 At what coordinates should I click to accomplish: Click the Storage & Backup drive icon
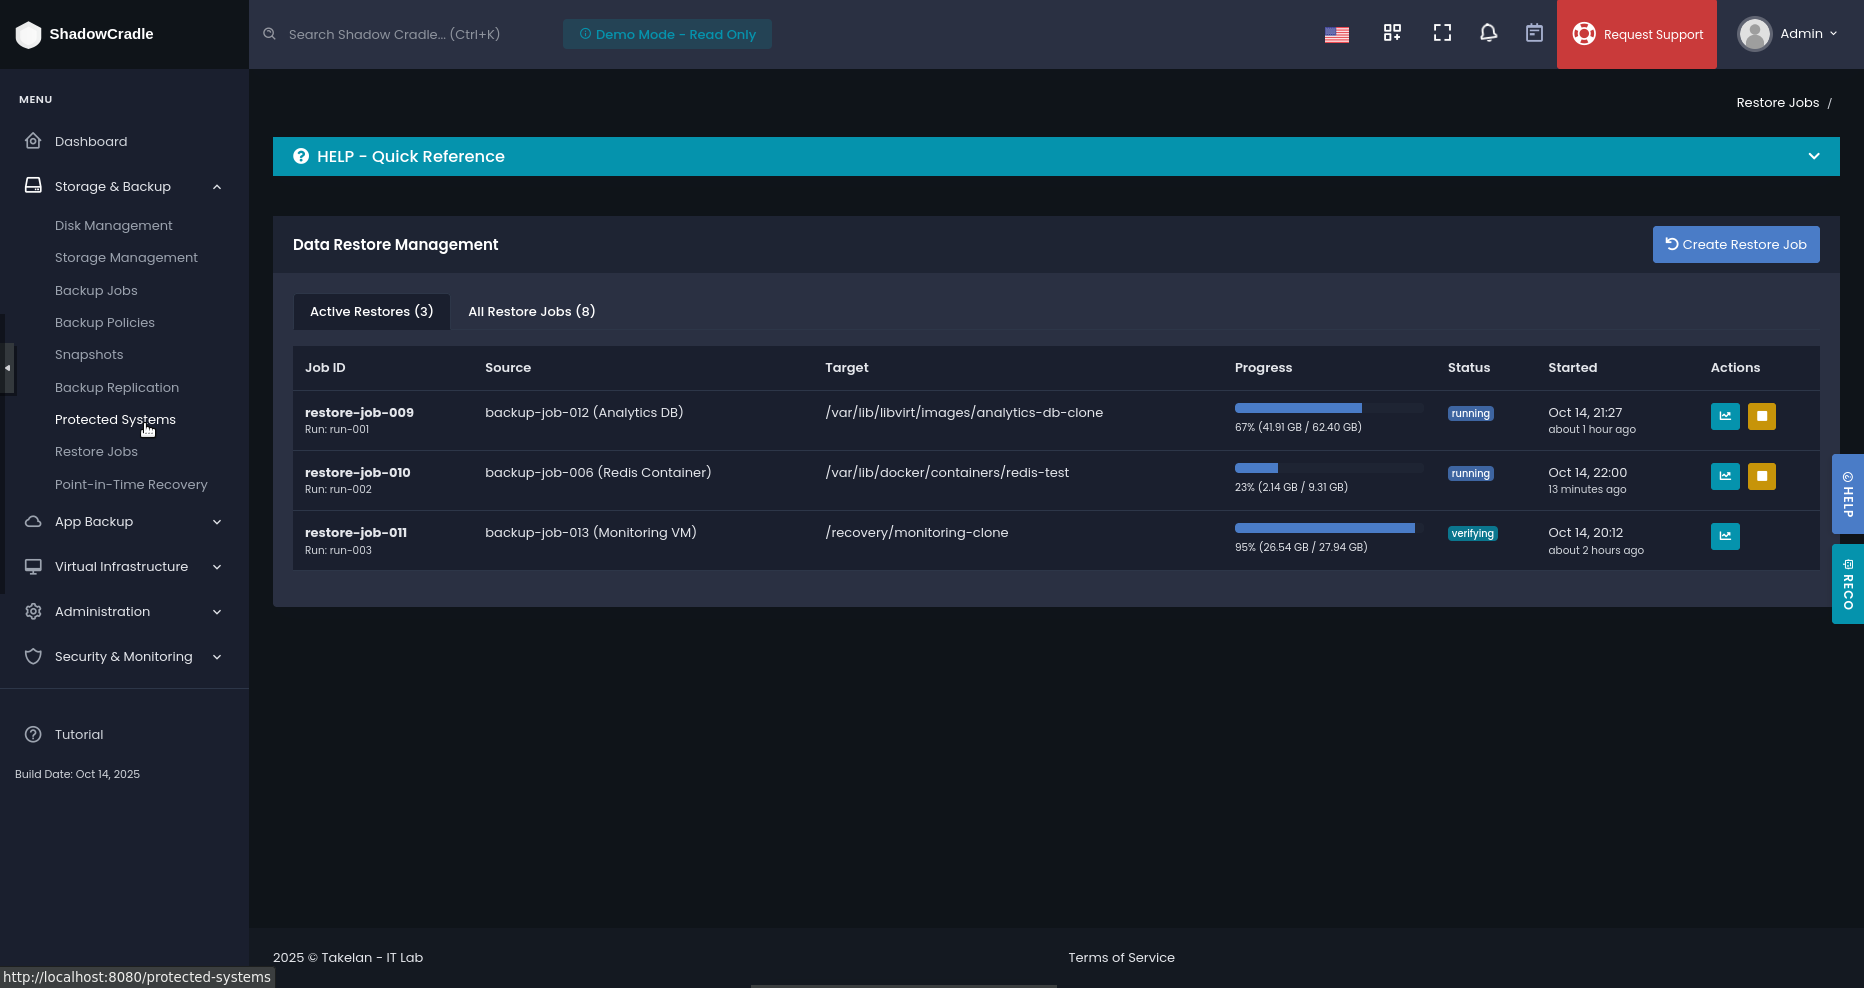click(33, 186)
